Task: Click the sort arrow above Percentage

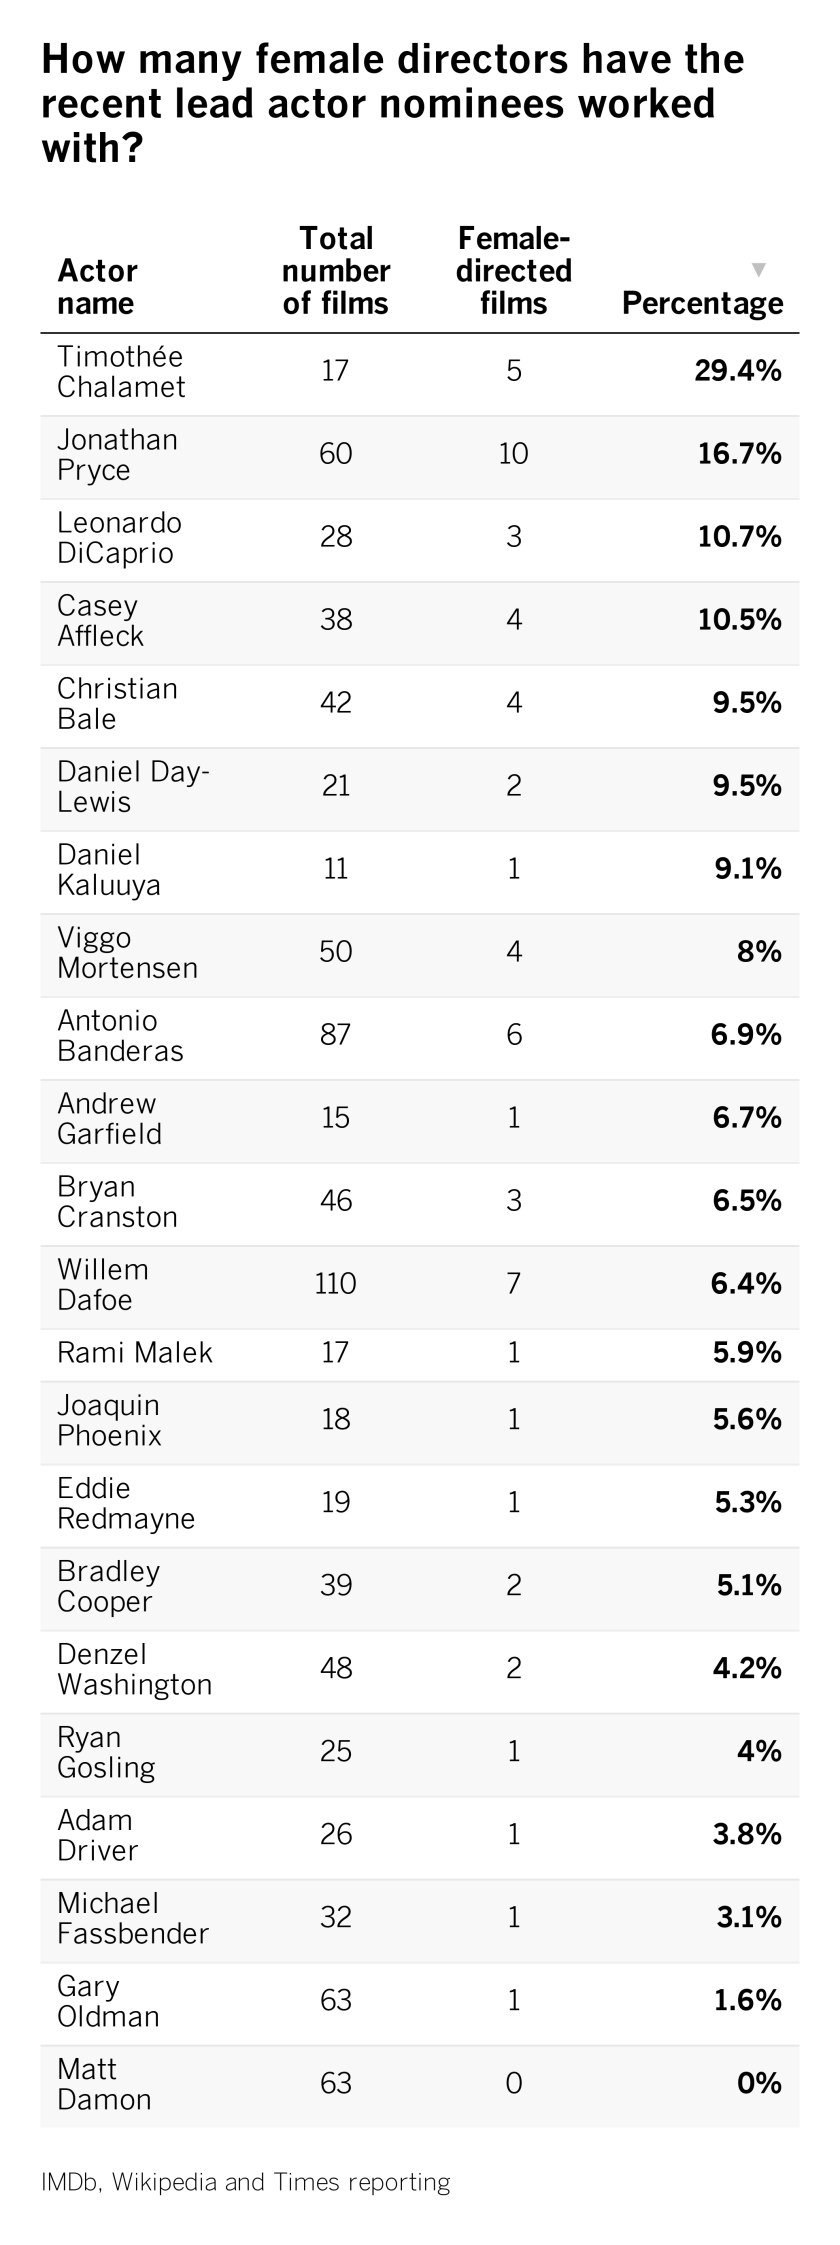Action: pyautogui.click(x=759, y=270)
